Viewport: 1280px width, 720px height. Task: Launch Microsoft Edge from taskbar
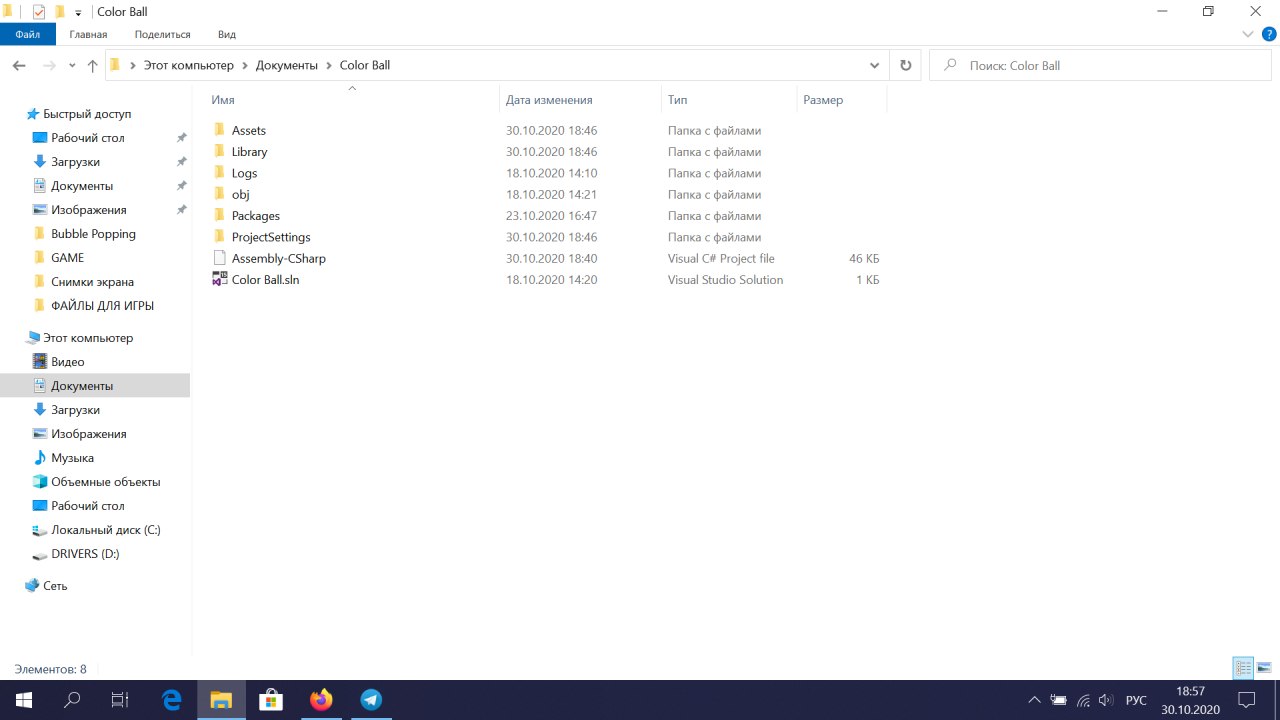pyautogui.click(x=172, y=700)
